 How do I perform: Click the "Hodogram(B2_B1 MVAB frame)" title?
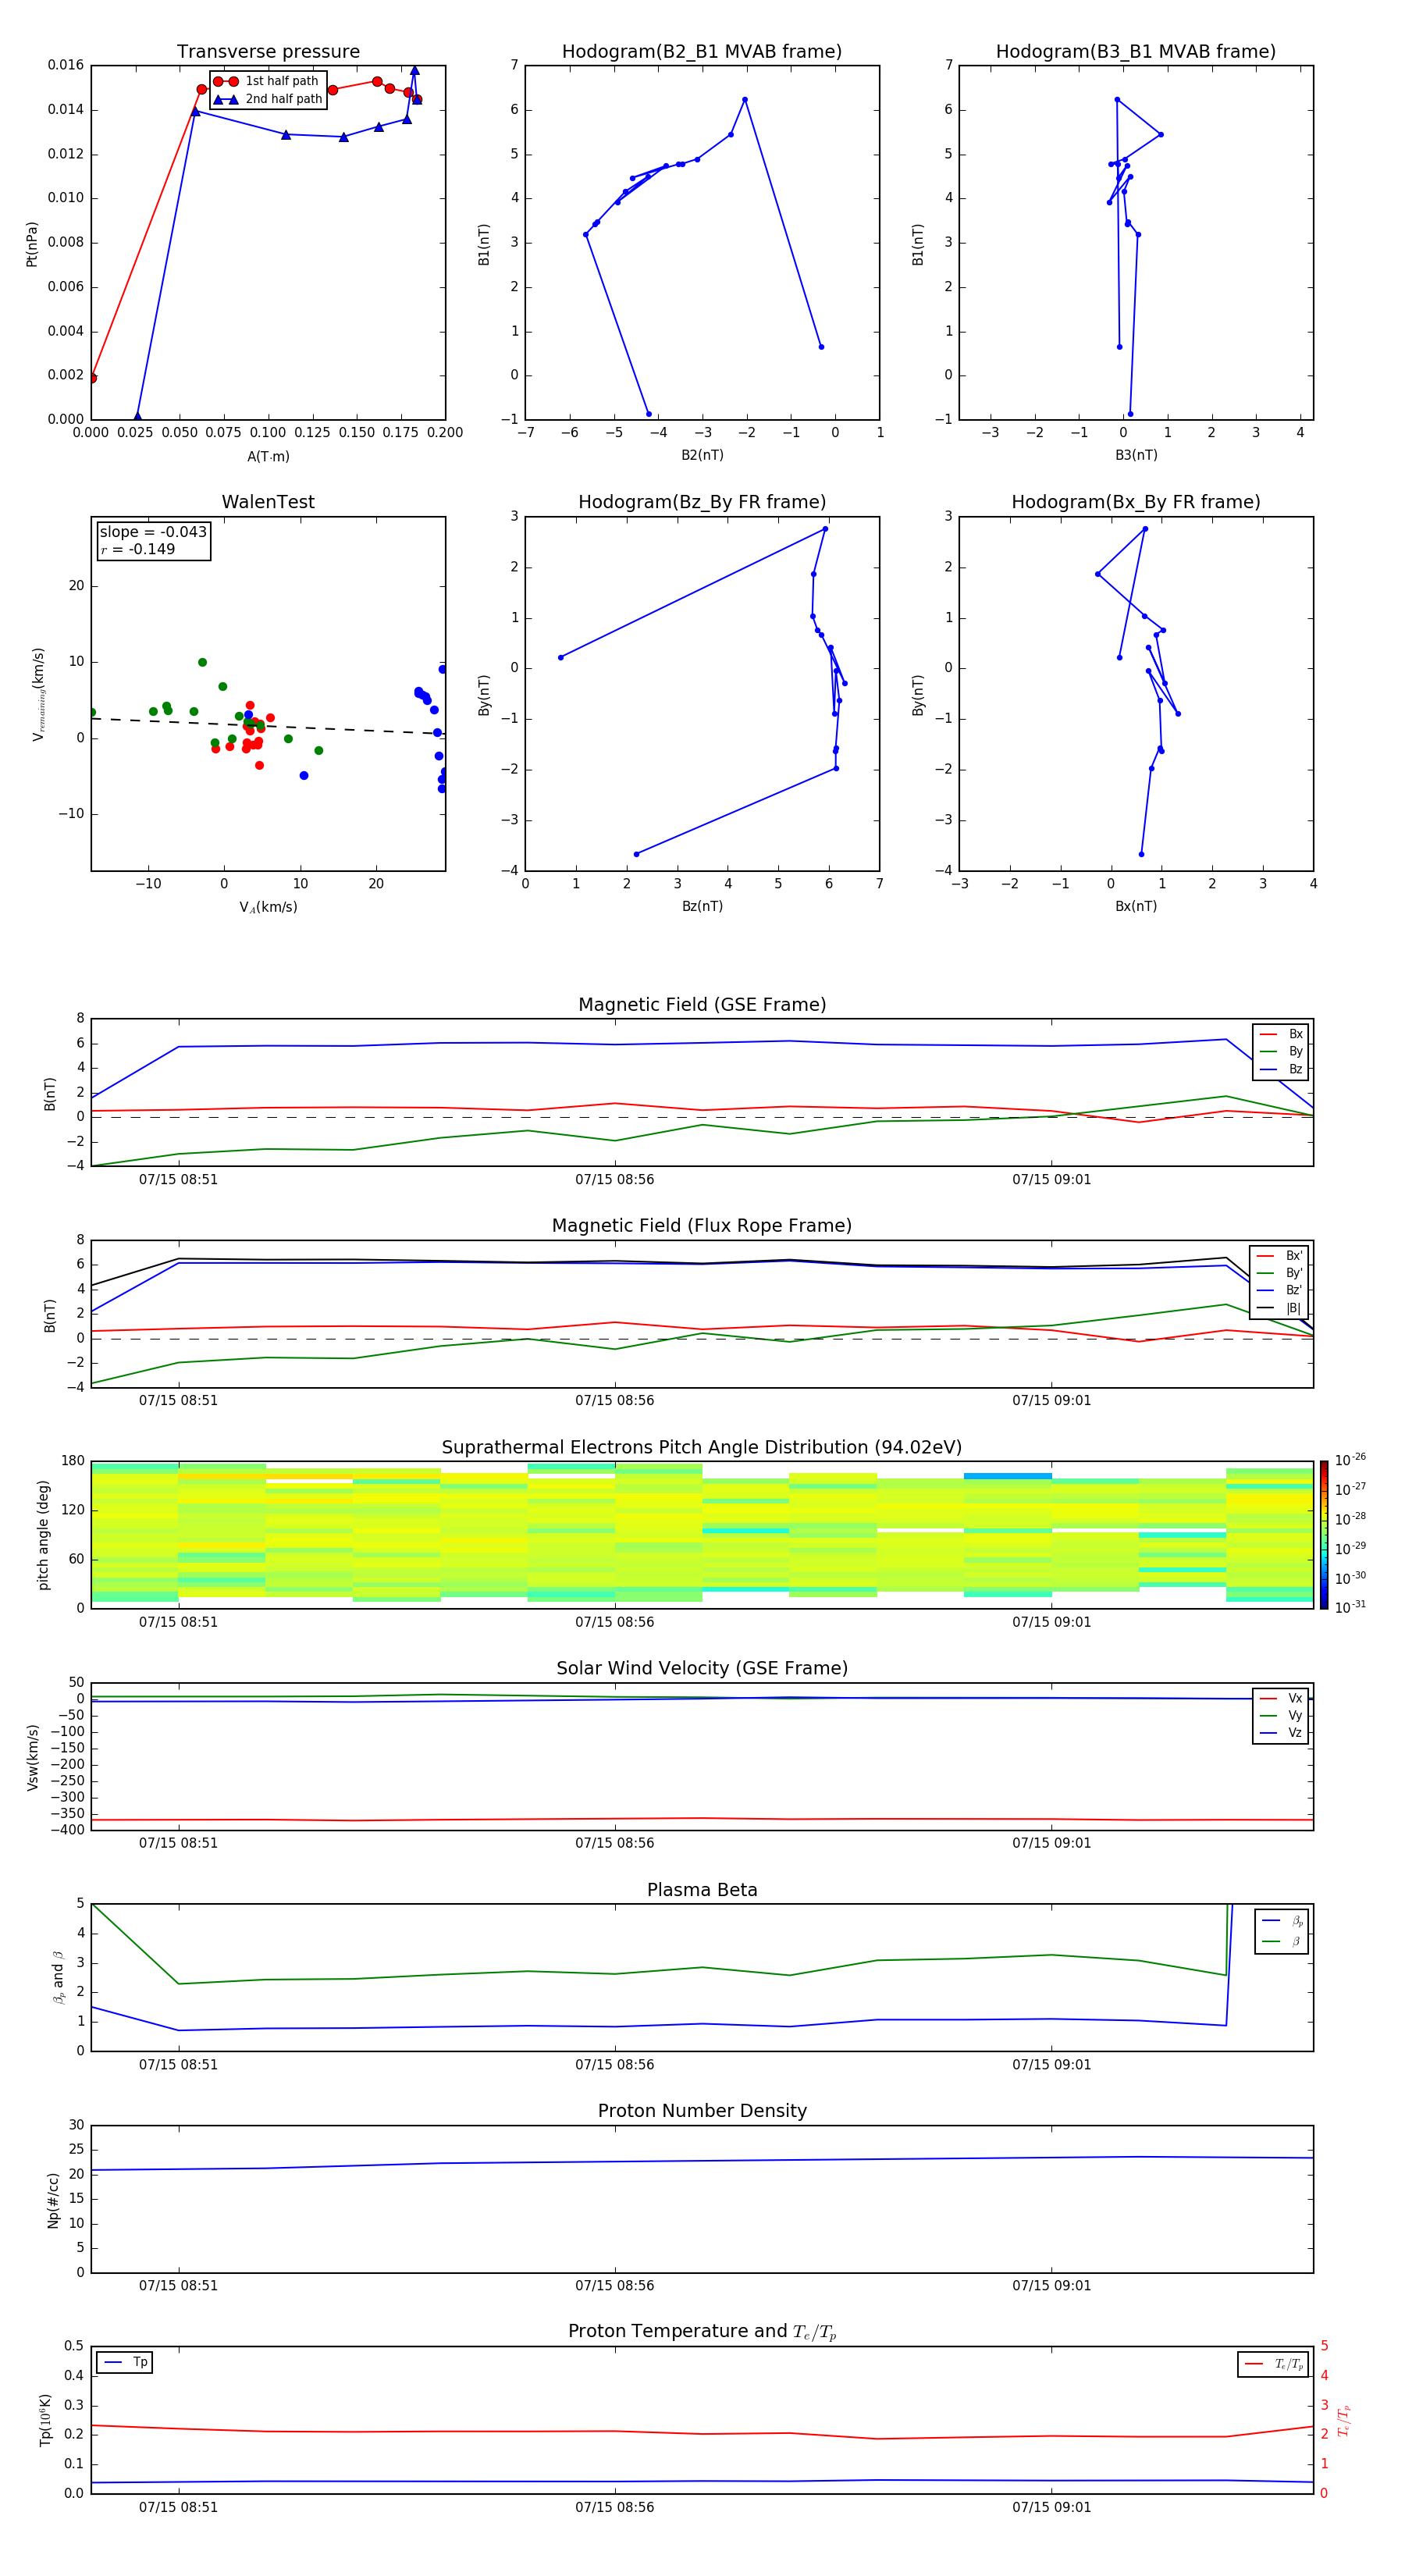point(702,52)
